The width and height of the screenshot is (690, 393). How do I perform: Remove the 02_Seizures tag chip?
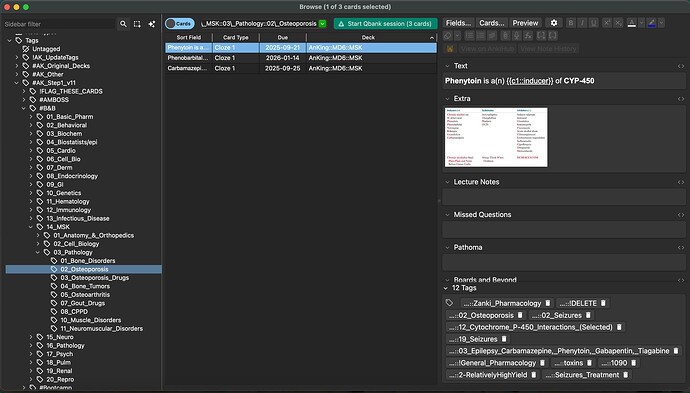[588, 315]
